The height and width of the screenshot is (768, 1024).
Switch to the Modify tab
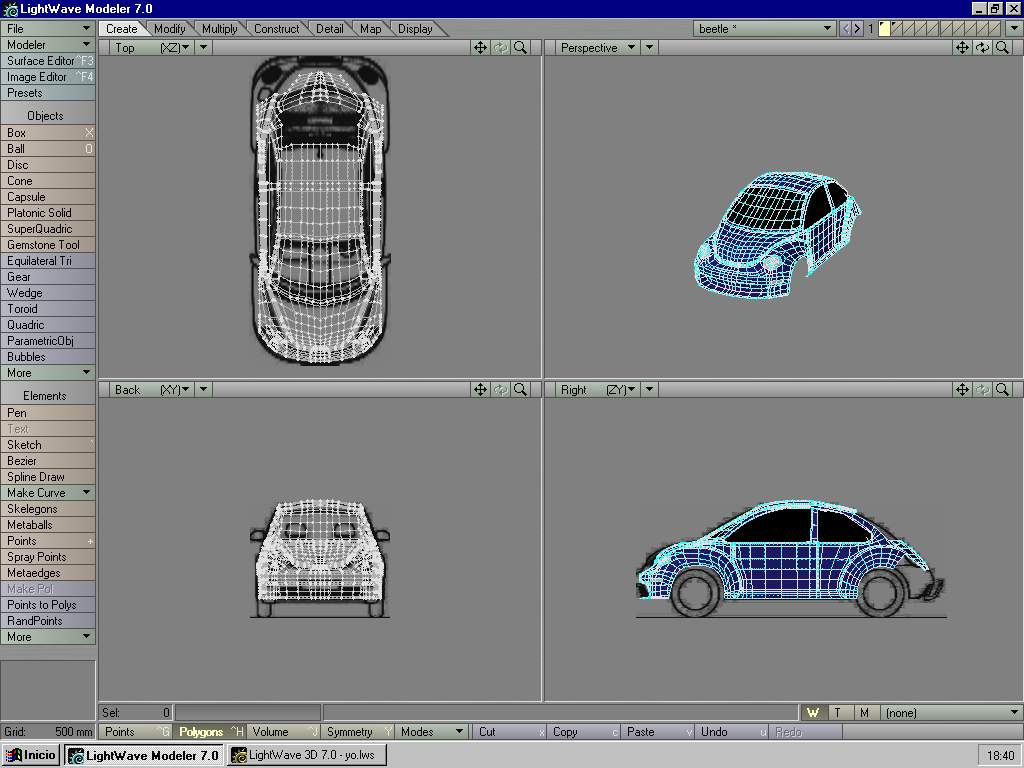(x=169, y=29)
